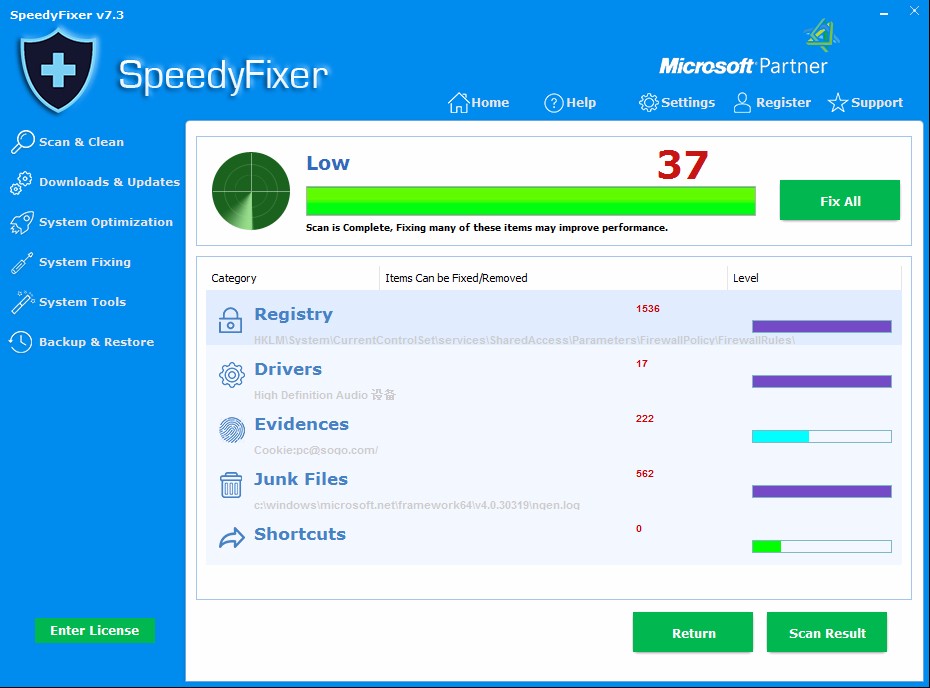Click the SpeedyFixer shield logo
Viewport: 930px width, 688px height.
coord(58,70)
